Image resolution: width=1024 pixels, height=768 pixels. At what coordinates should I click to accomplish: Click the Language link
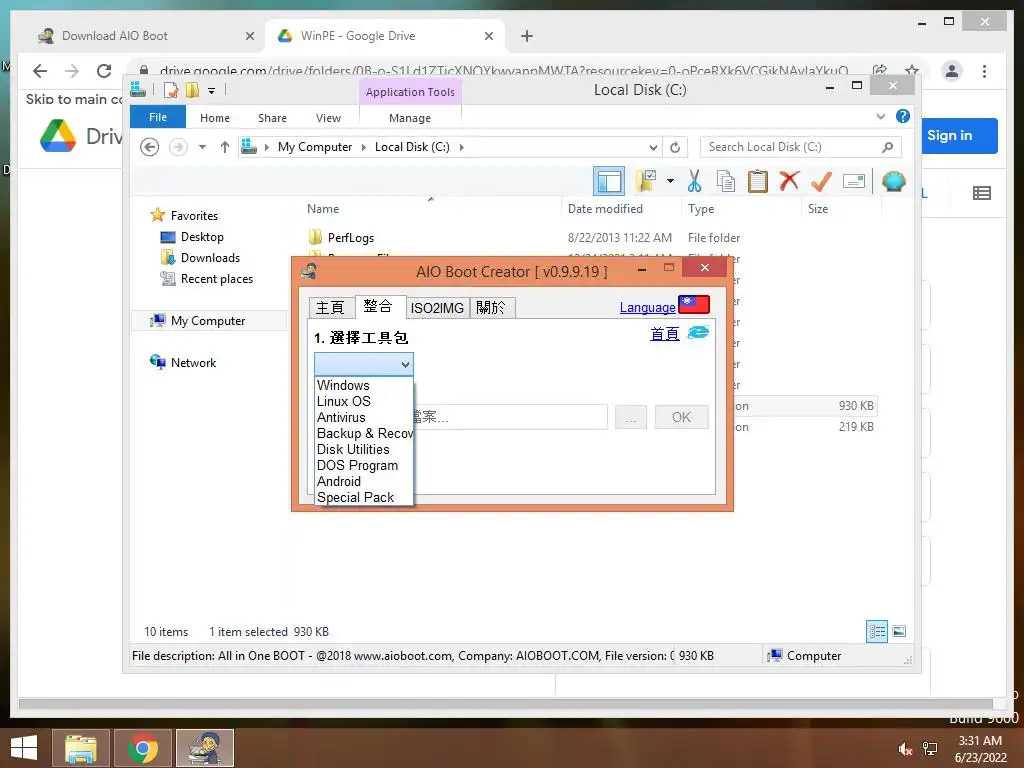pos(647,307)
